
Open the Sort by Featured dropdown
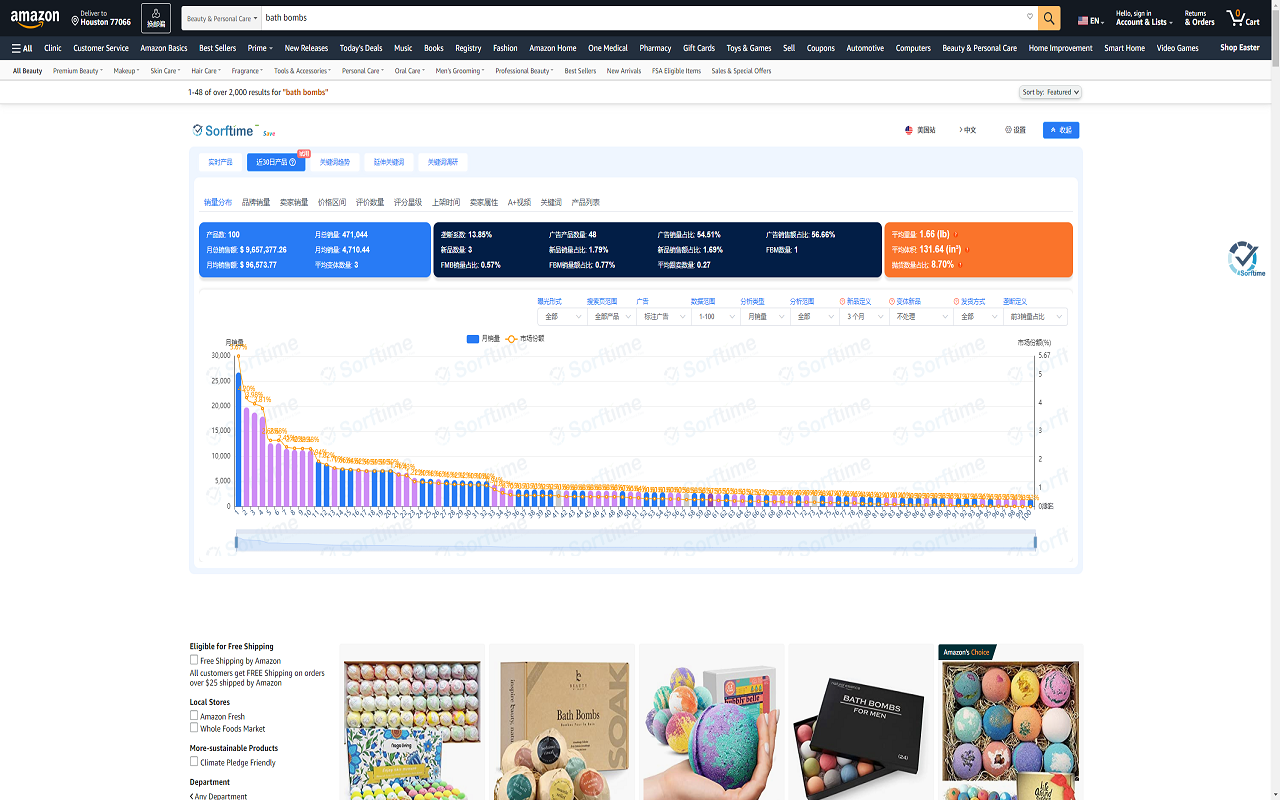click(1051, 92)
